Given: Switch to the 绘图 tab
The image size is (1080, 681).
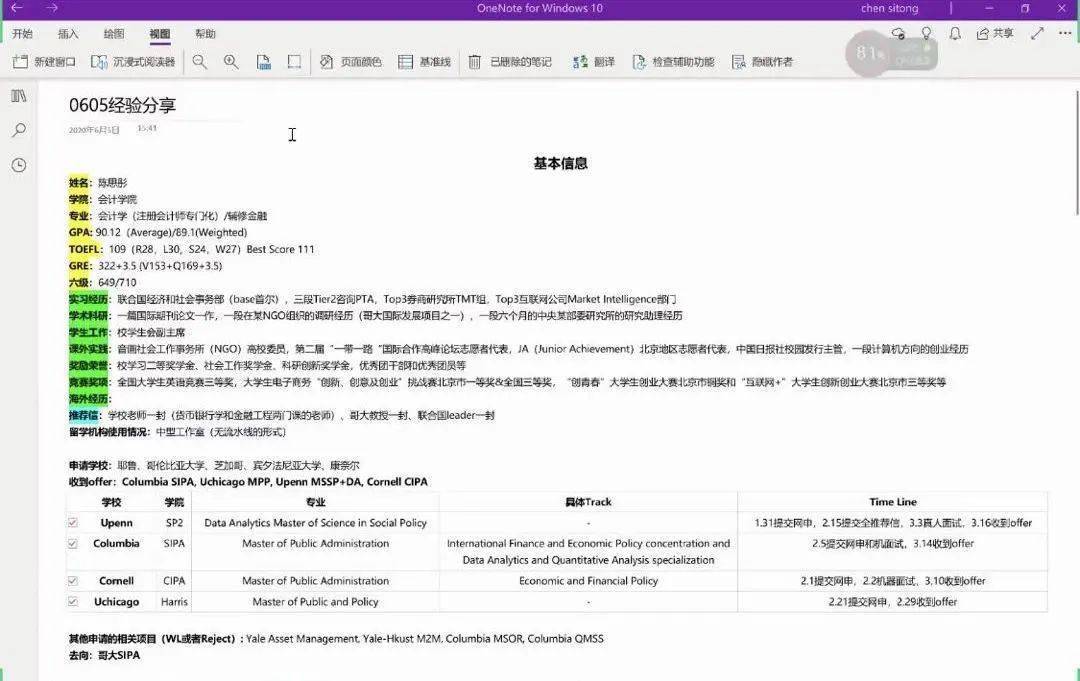Looking at the screenshot, I should (114, 33).
